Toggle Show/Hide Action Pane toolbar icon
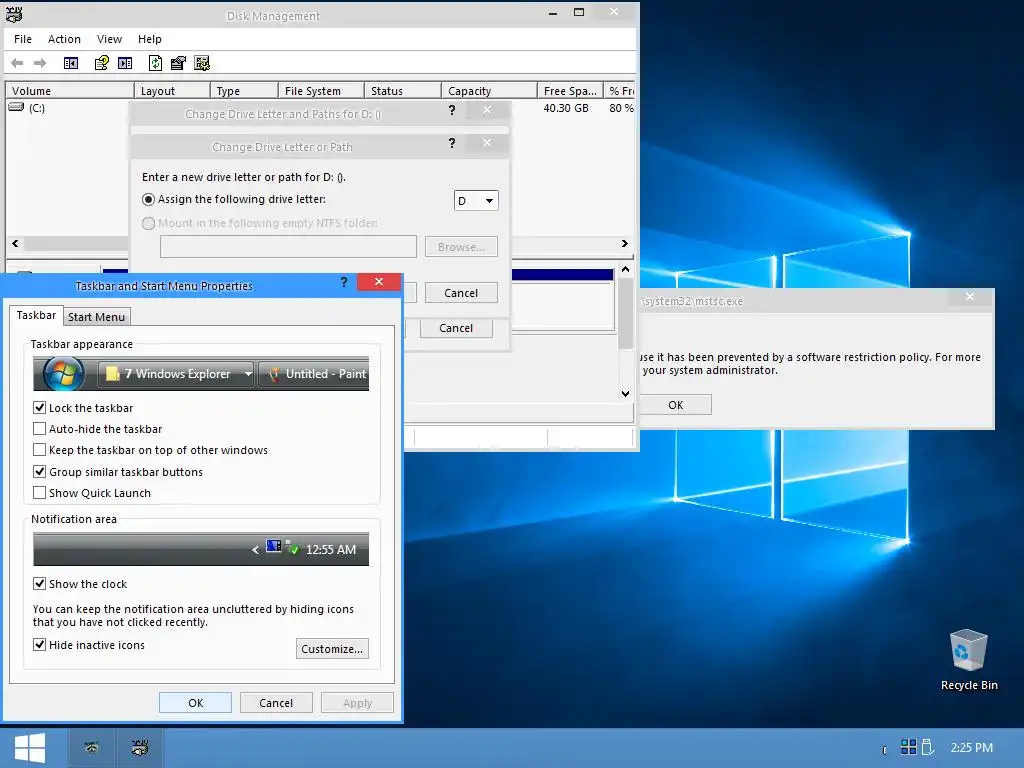Image resolution: width=1024 pixels, height=768 pixels. 125,63
